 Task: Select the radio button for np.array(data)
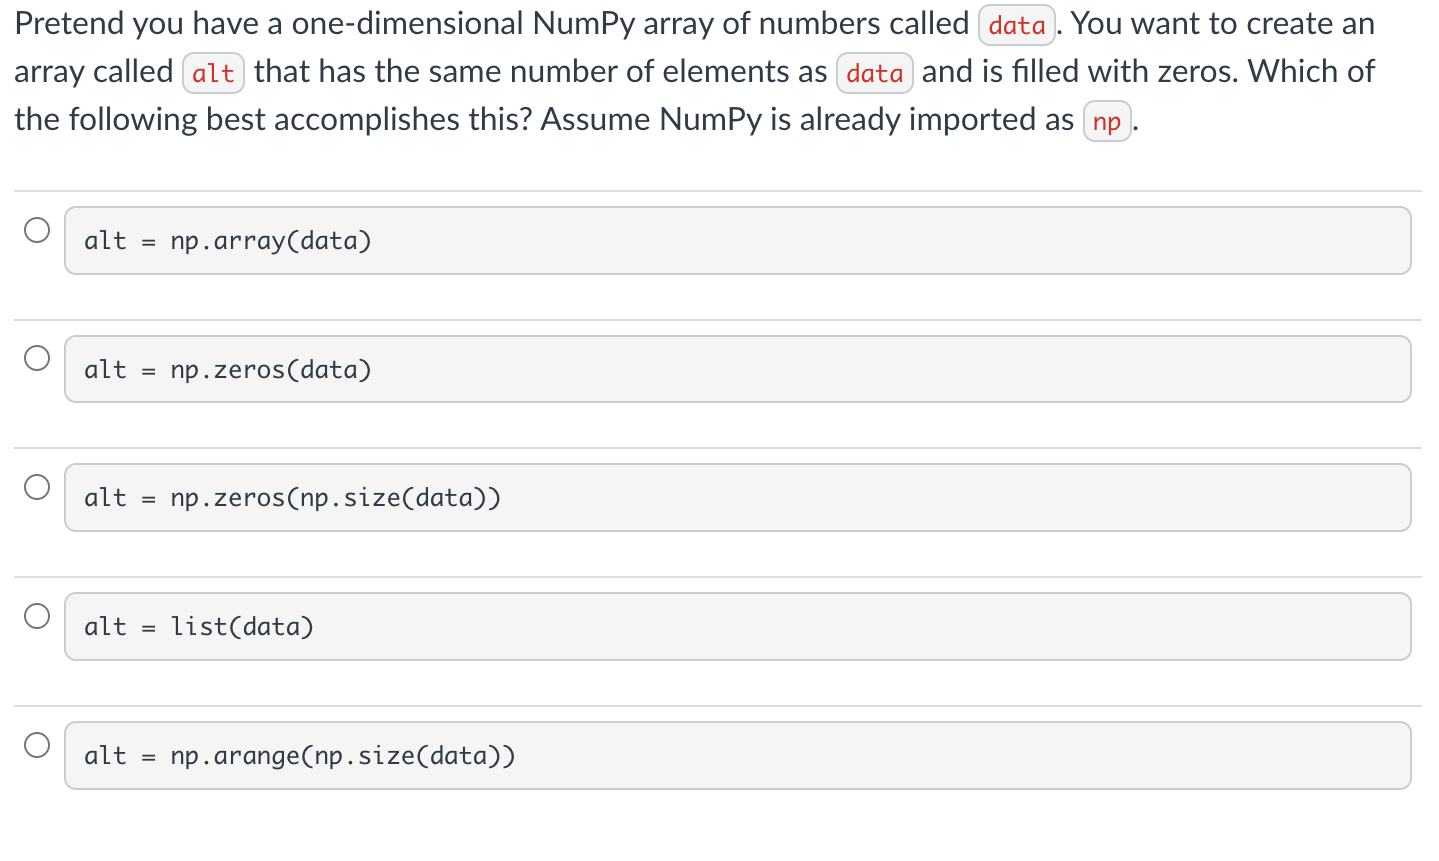pos(37,230)
